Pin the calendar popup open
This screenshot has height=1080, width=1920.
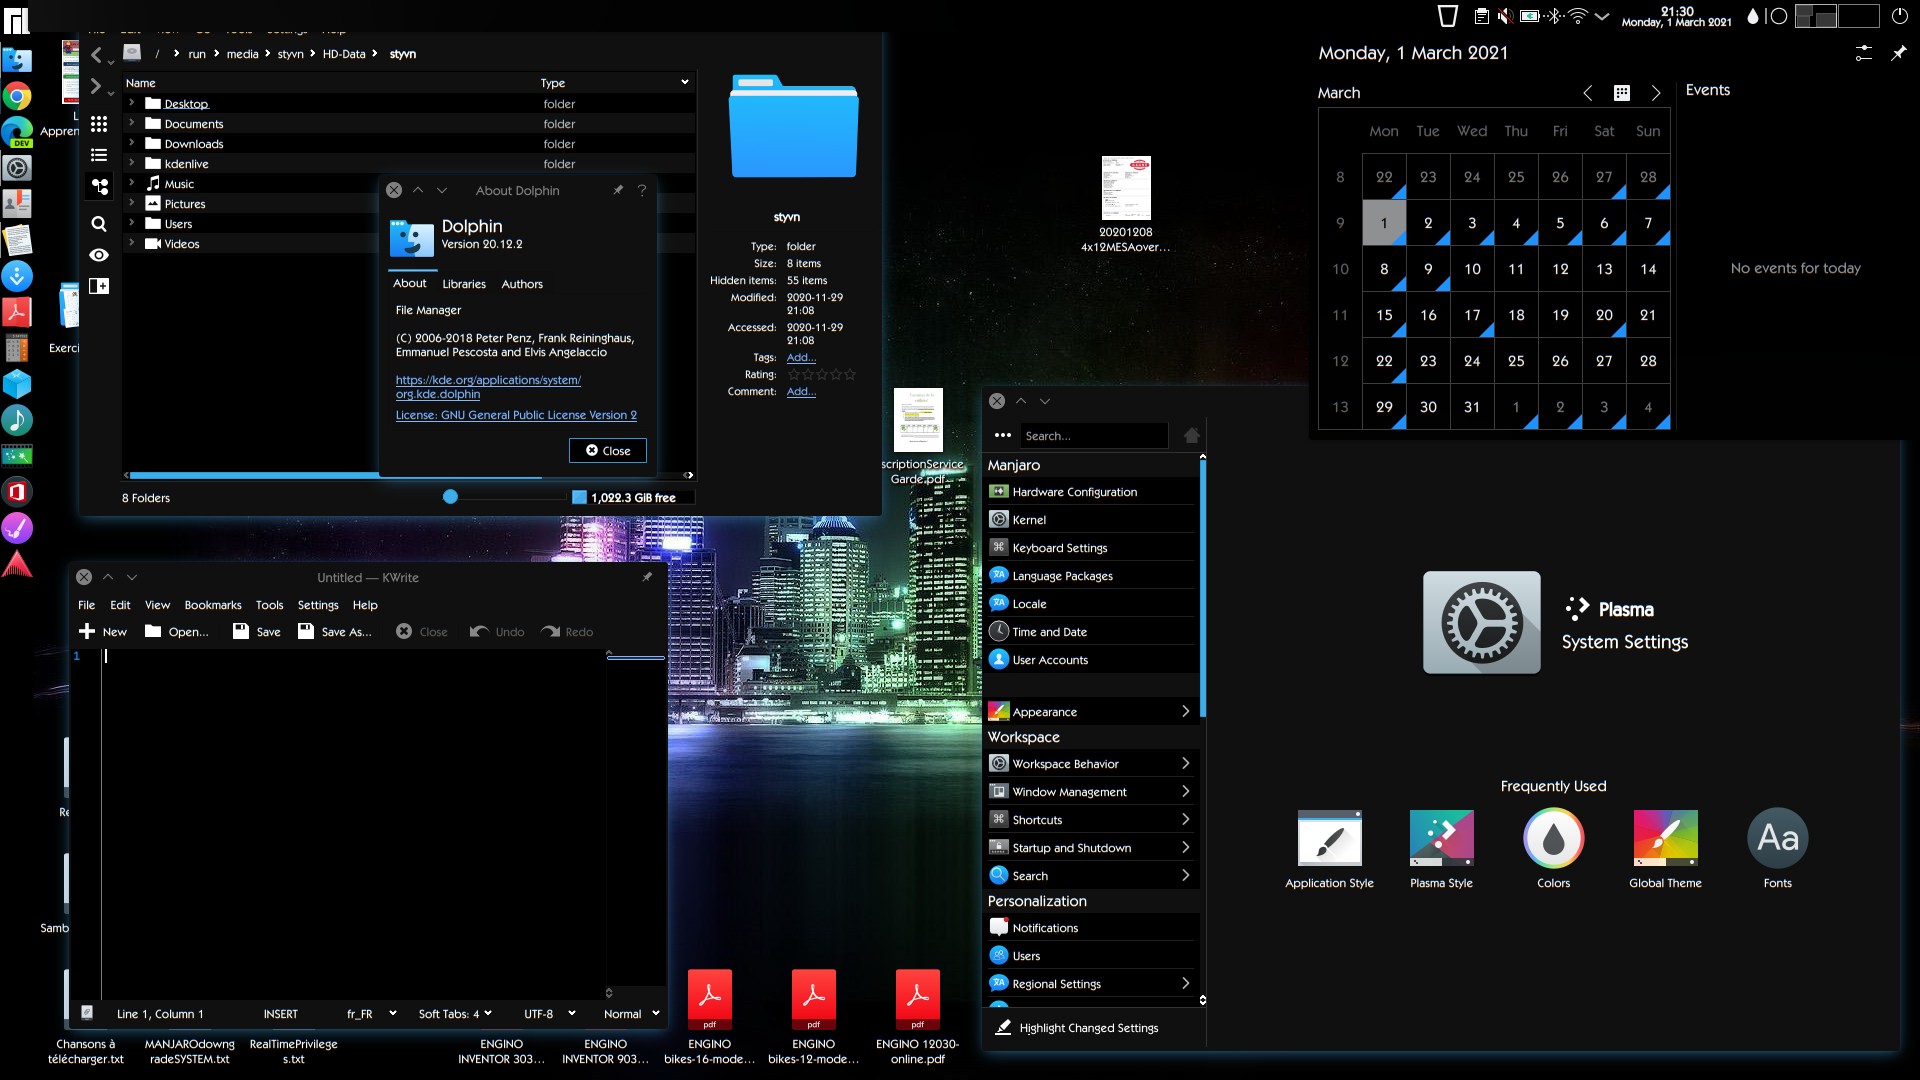pos(1898,53)
